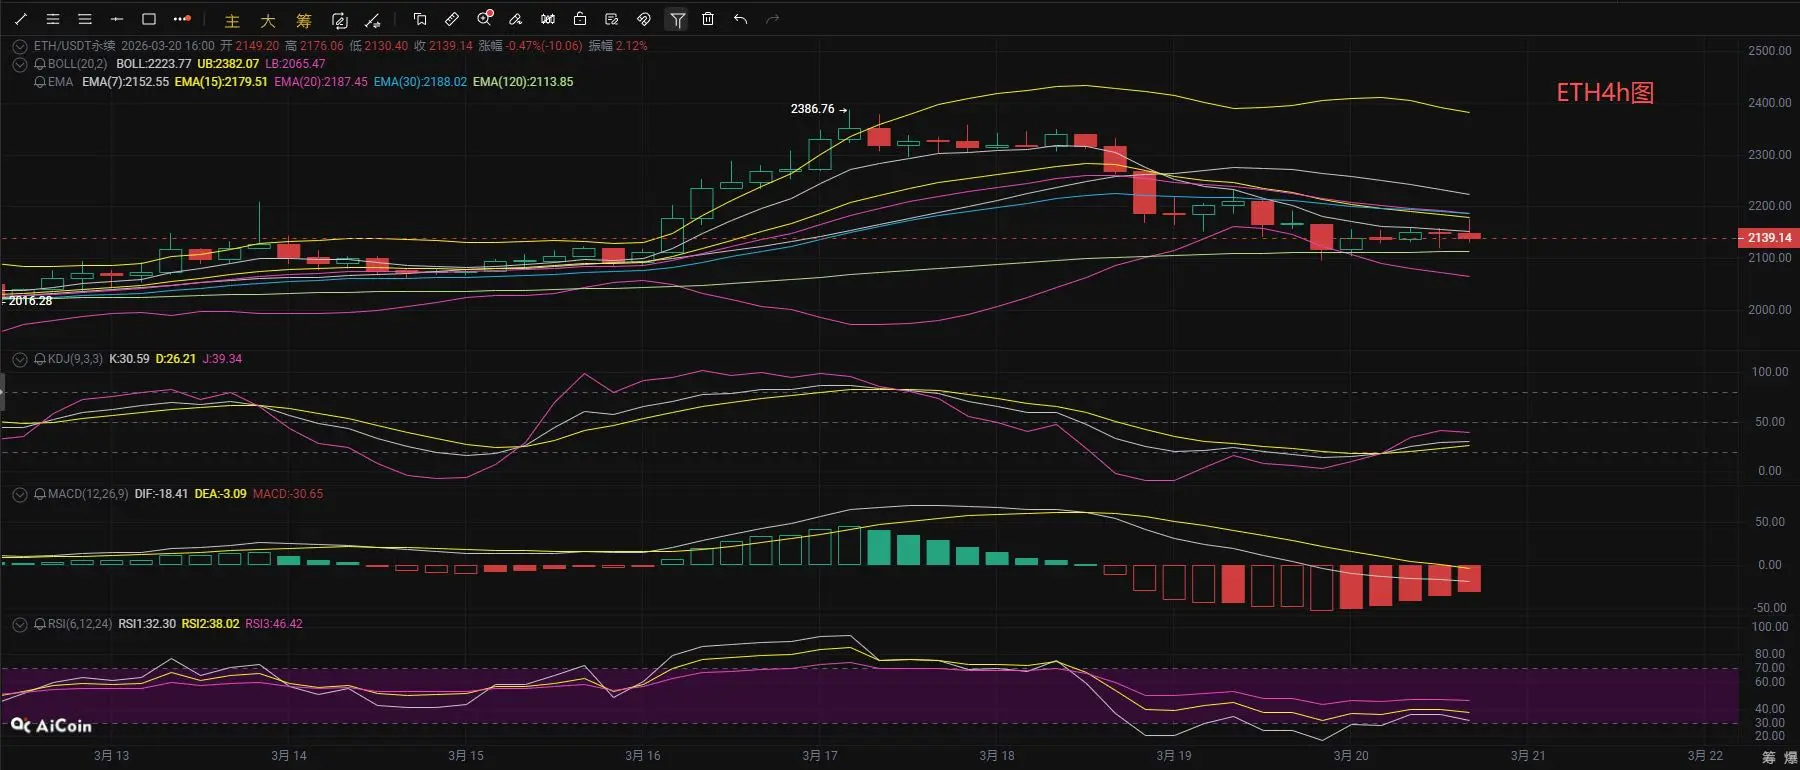Click the 筹 button at bottom-right corner
The image size is (1800, 770).
[1769, 758]
